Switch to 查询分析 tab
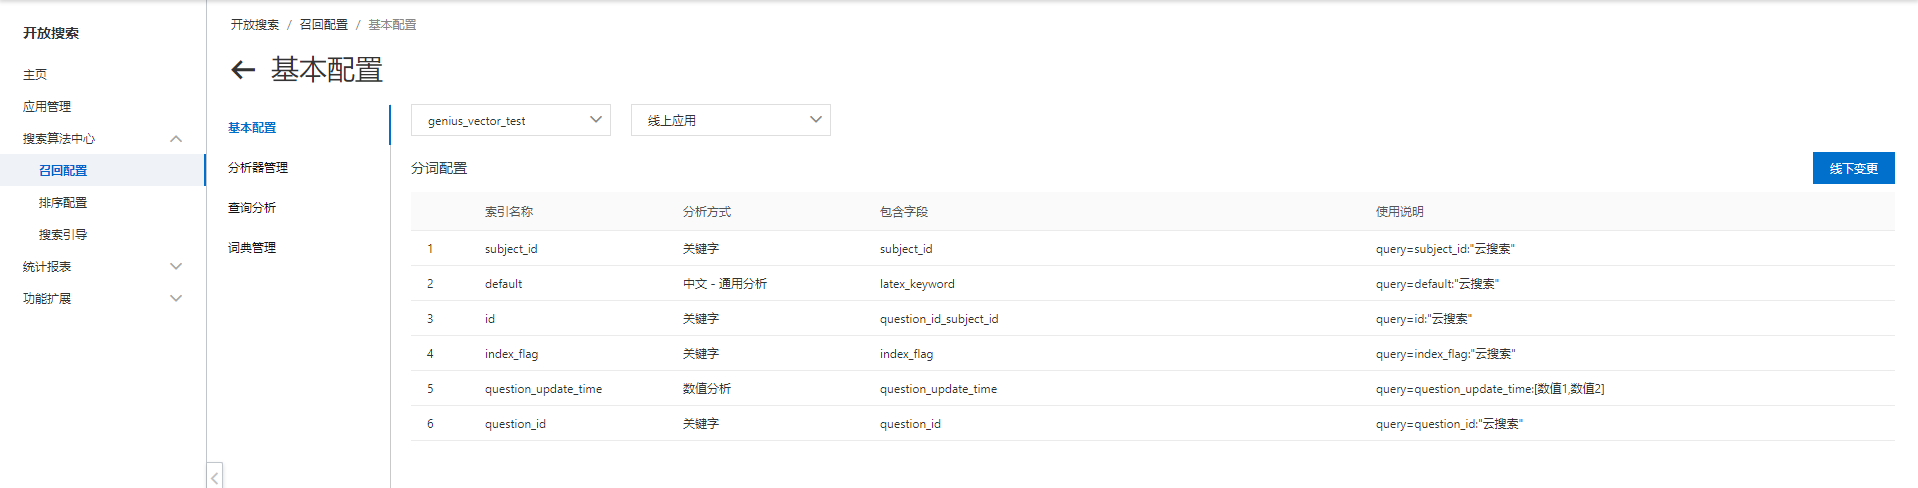This screenshot has height=488, width=1918. 252,207
